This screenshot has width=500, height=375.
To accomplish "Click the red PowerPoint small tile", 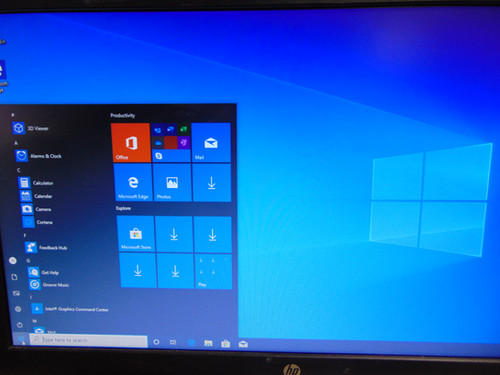I will [171, 143].
